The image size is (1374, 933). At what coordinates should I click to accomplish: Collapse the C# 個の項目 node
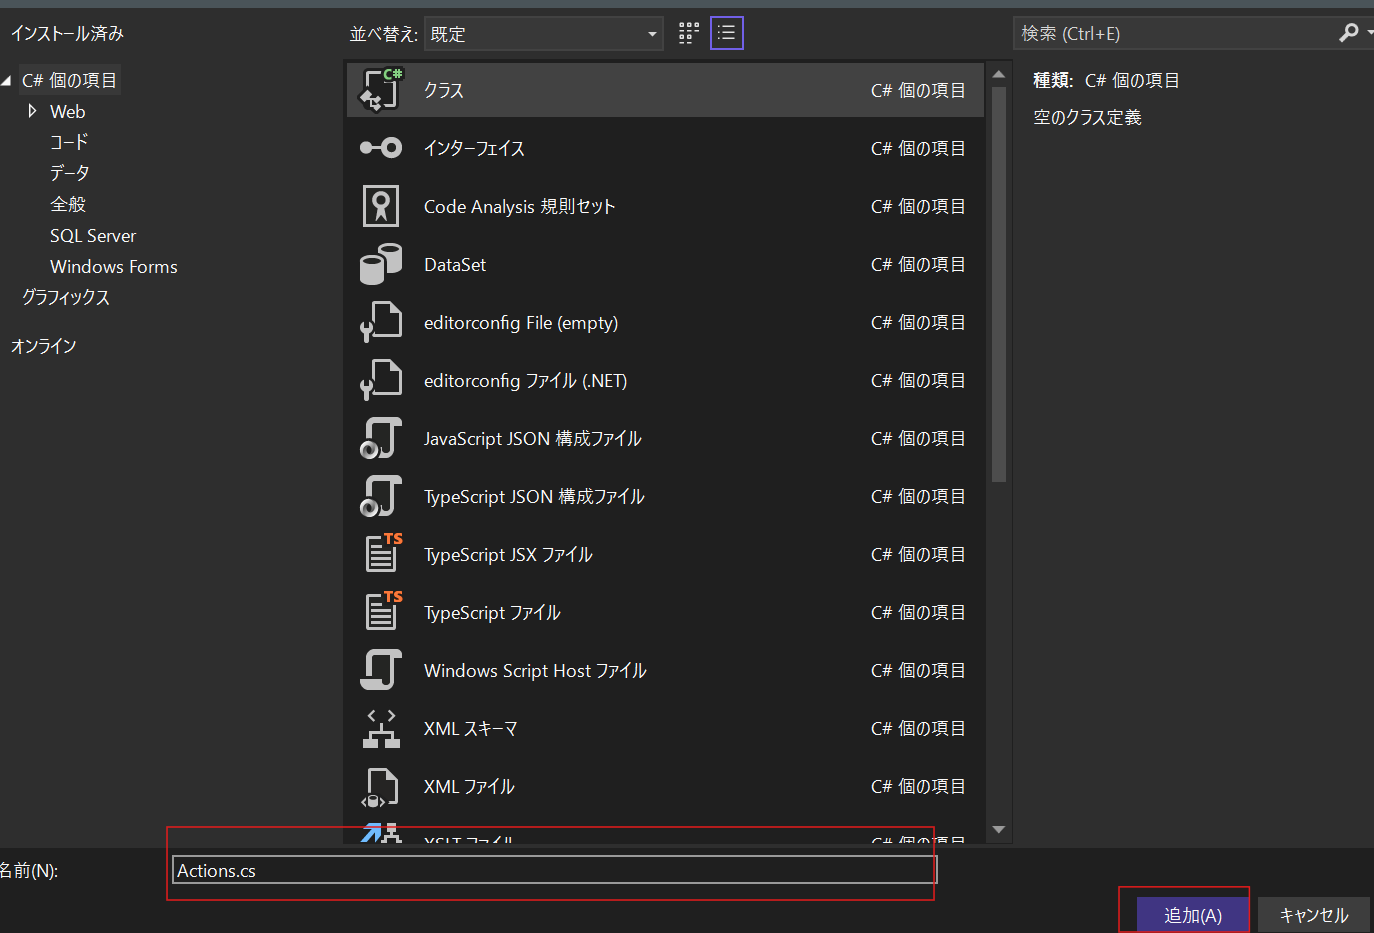[6, 80]
